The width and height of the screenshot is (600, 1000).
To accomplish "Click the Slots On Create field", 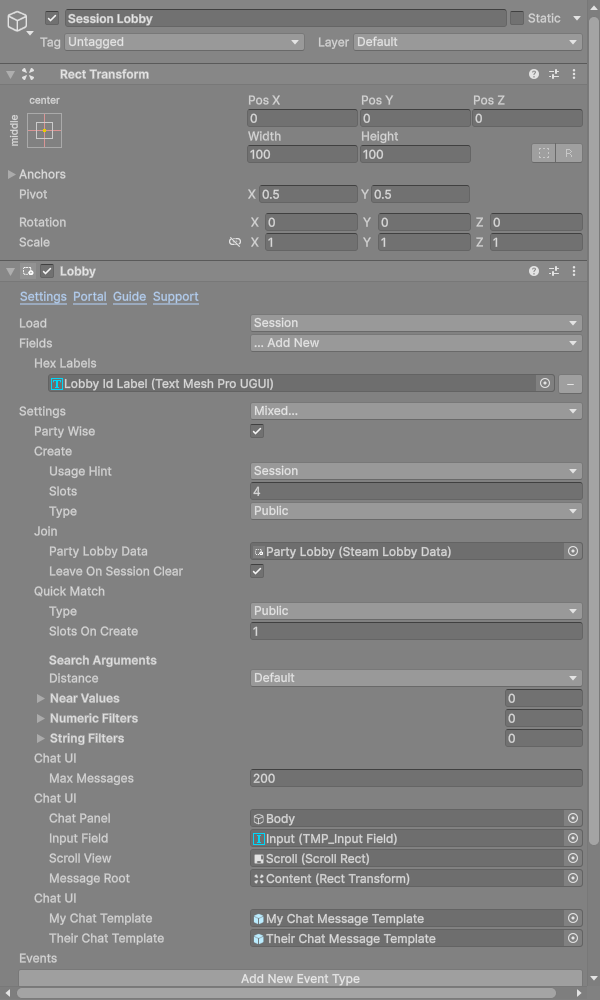I will 416,631.
